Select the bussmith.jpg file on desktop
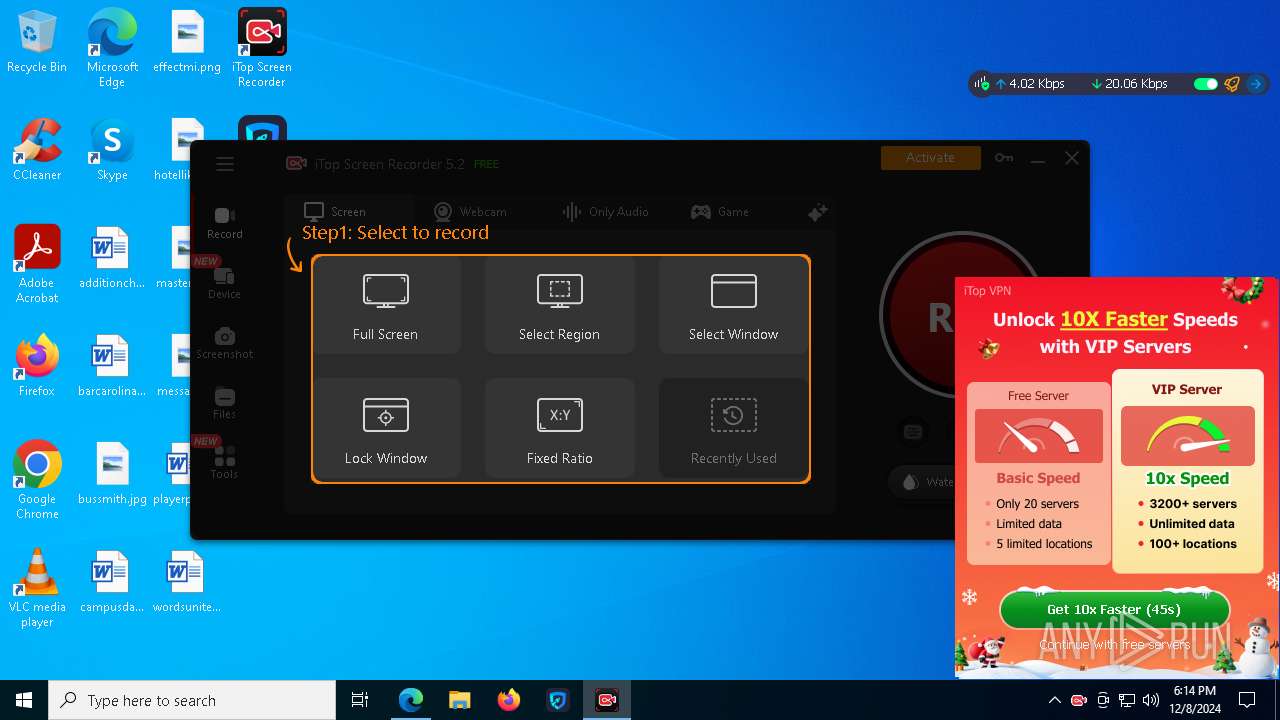This screenshot has width=1280, height=720. [x=112, y=474]
